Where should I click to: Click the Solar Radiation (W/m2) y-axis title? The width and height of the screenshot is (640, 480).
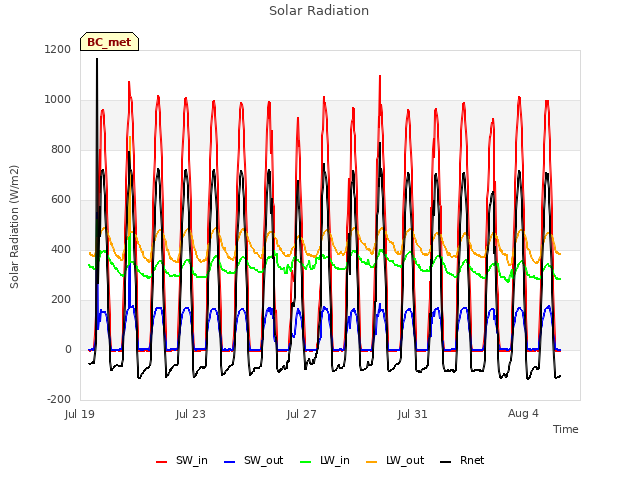14,227
